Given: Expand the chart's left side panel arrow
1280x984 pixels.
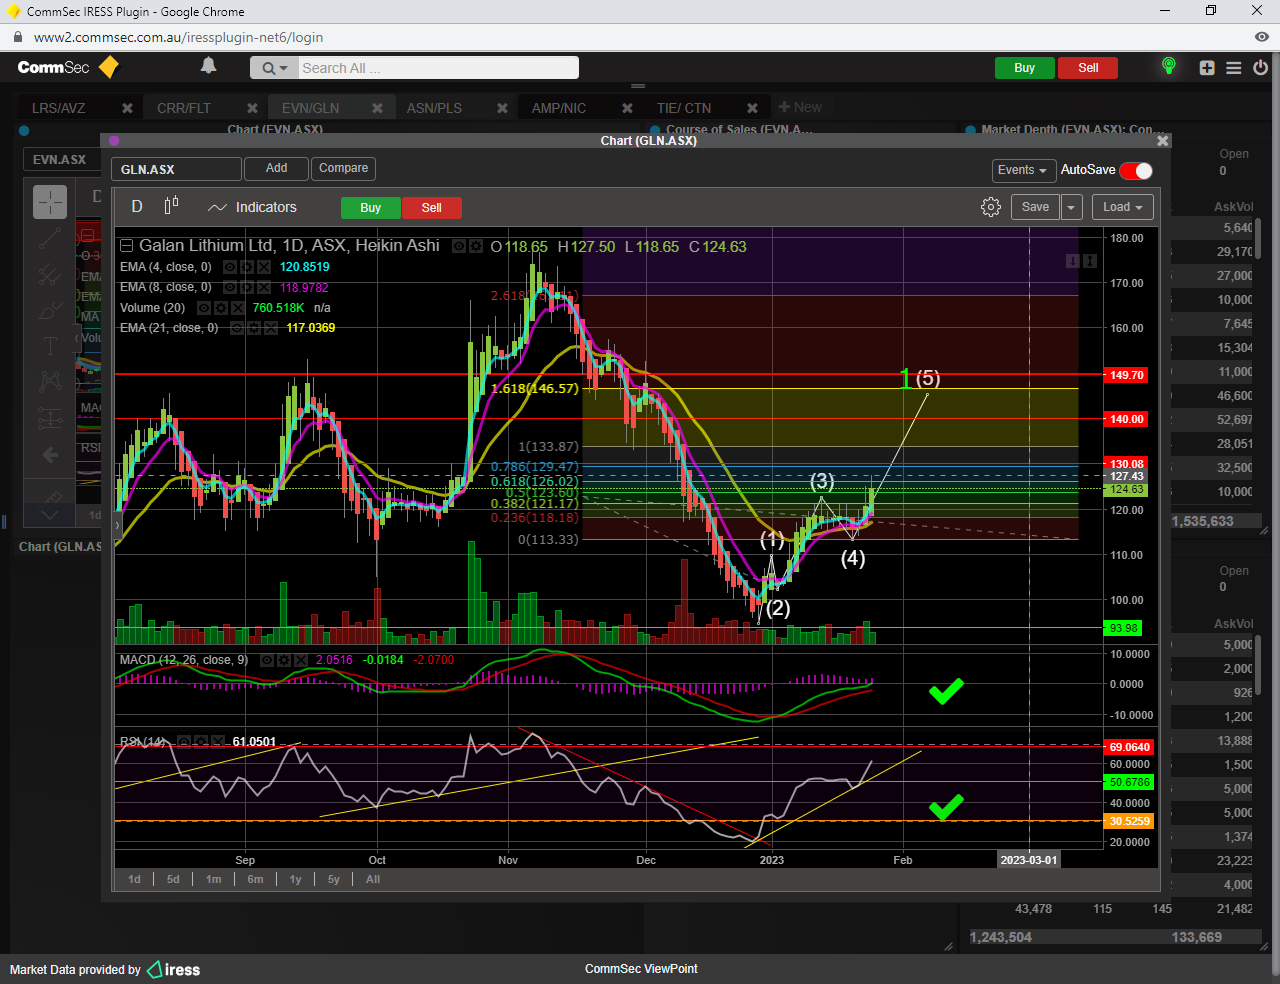Looking at the screenshot, I should [118, 524].
